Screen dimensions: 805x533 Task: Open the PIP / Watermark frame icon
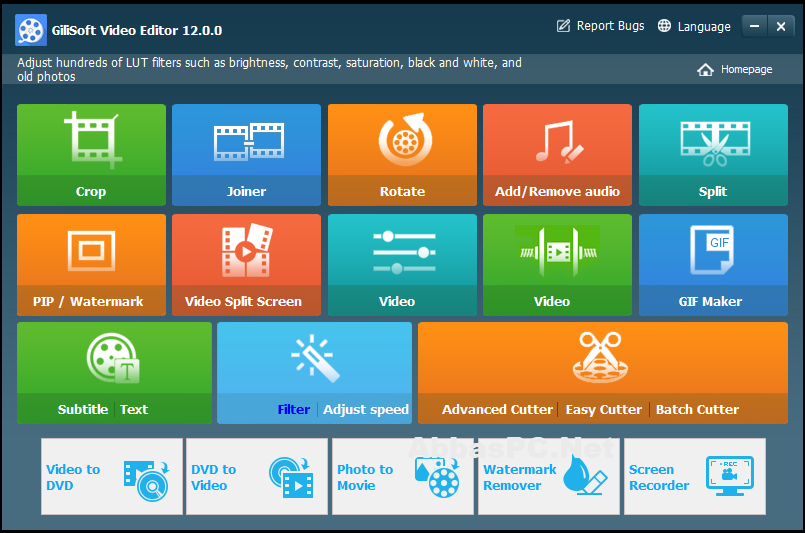click(91, 251)
